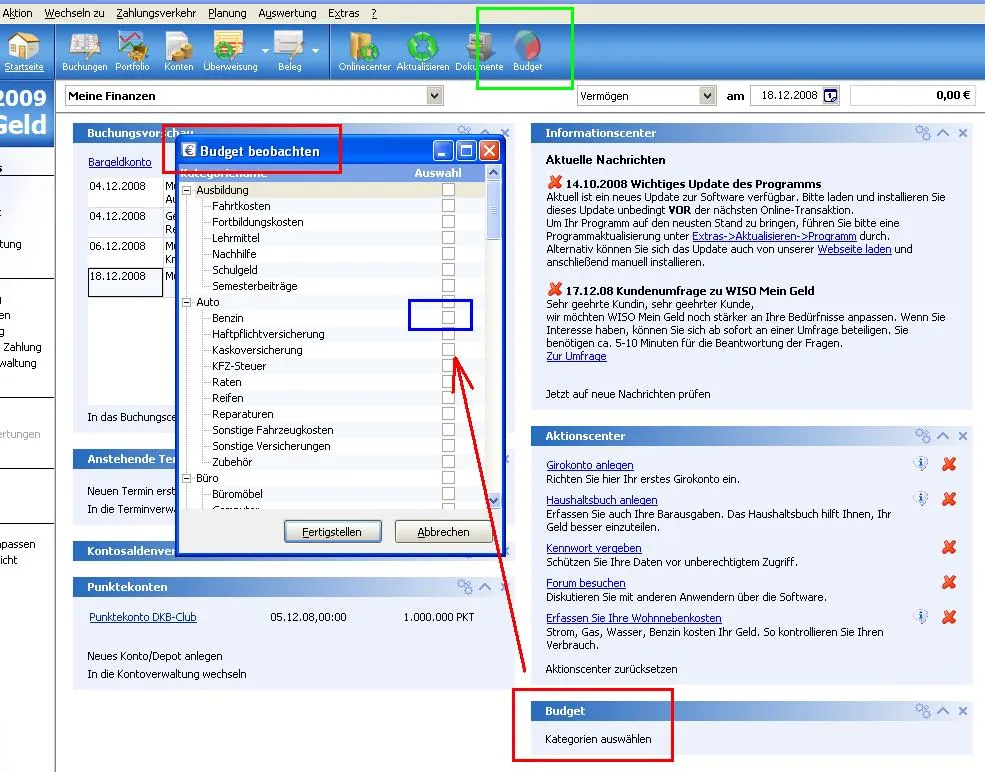Delete the Girokonto anlegen action with red X
This screenshot has height=772, width=985.
coord(949,464)
